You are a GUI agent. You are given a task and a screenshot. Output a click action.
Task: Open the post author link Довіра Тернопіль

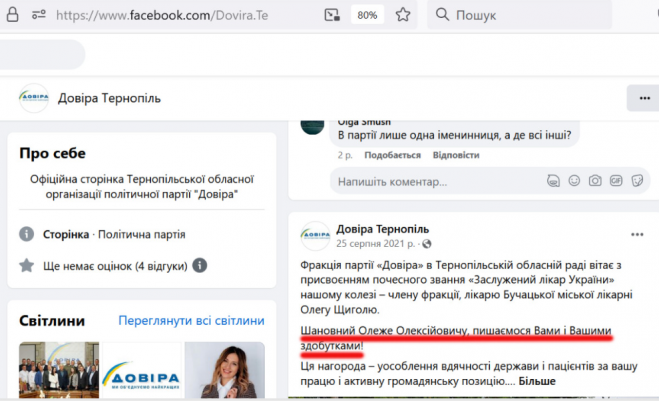pyautogui.click(x=382, y=229)
